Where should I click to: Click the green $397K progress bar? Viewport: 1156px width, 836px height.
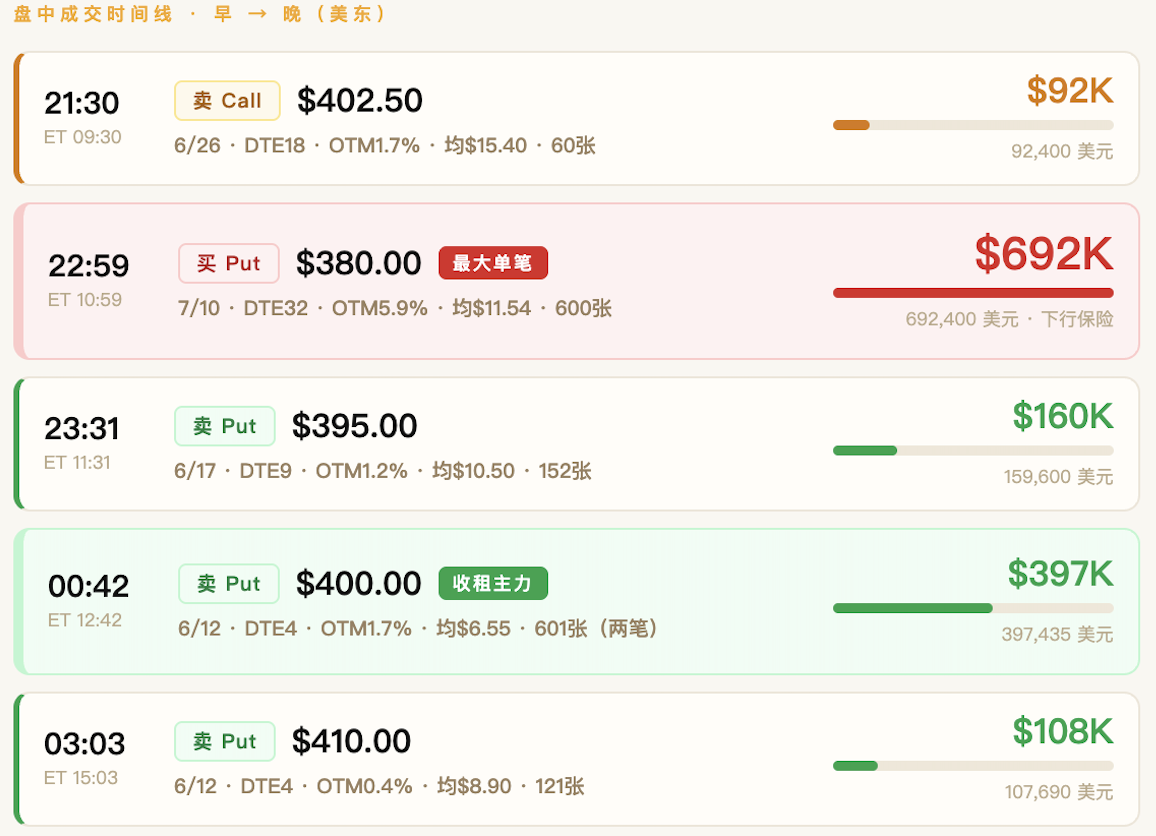[973, 608]
